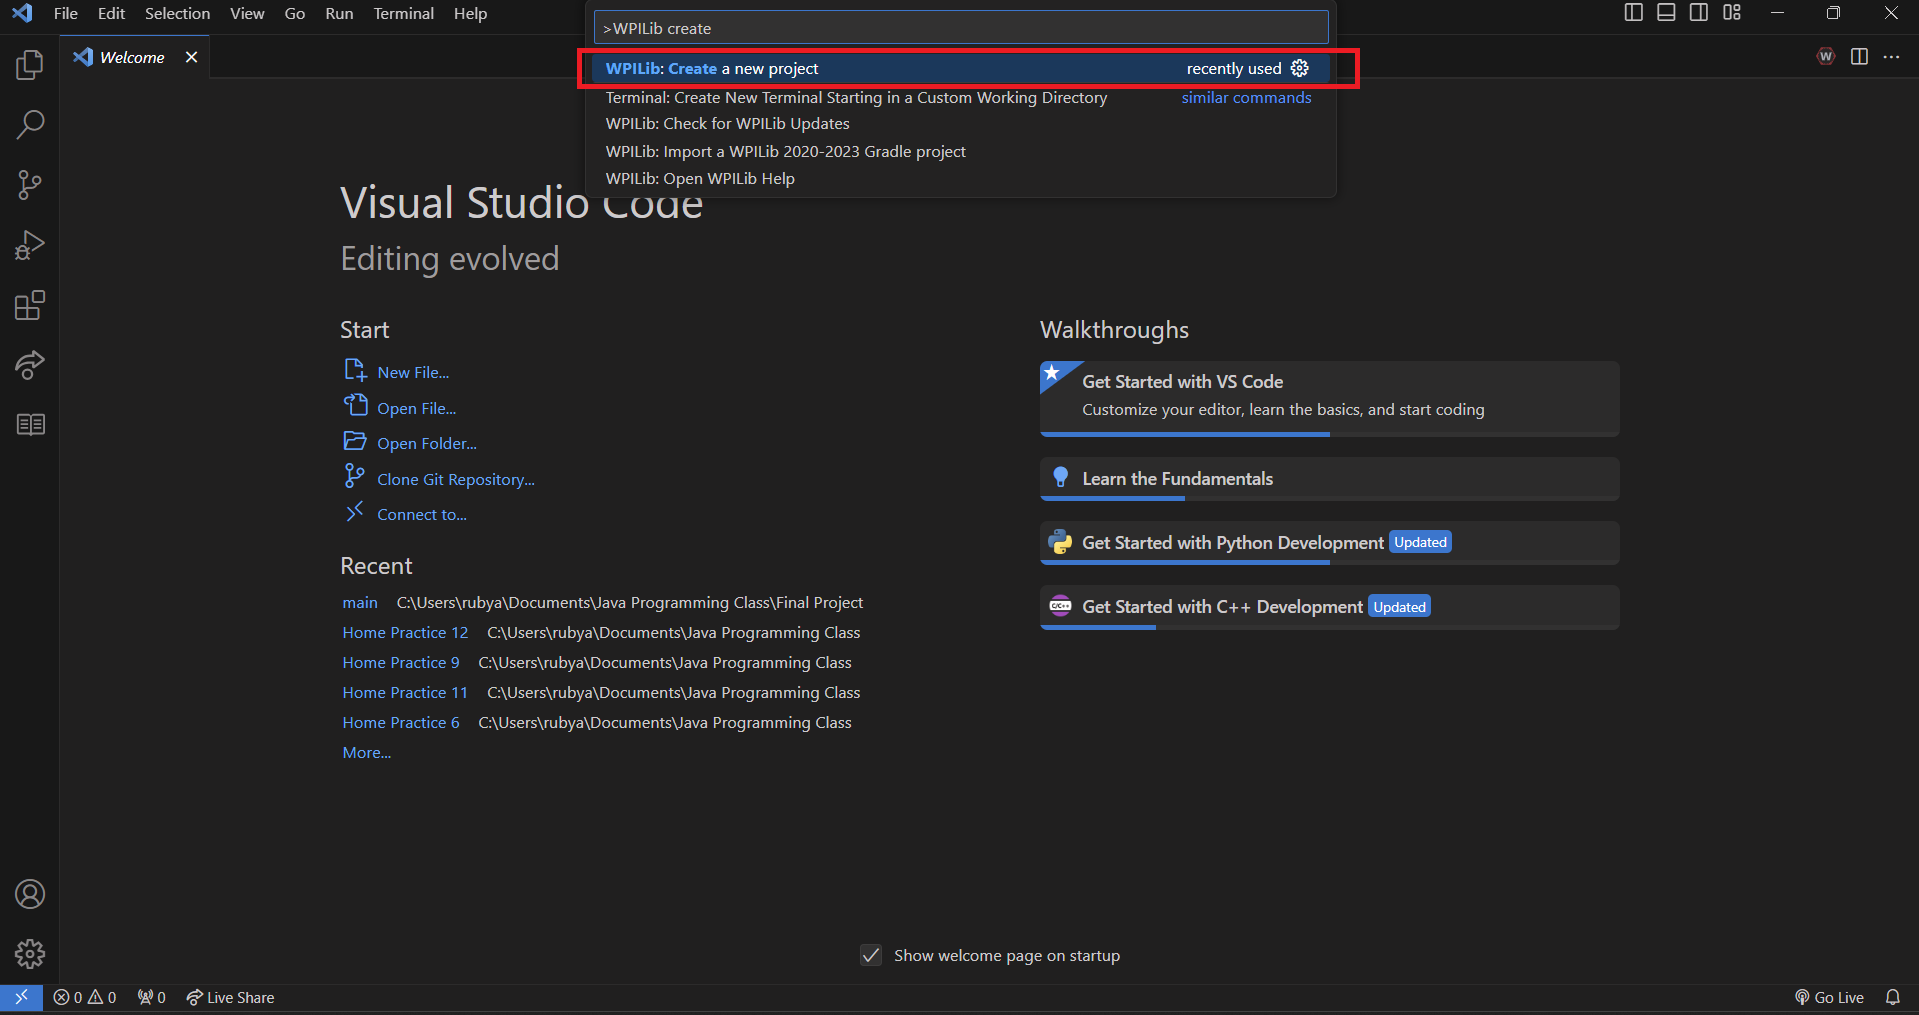This screenshot has height=1015, width=1919.
Task: Open recent folder Home Practice 11
Action: [405, 692]
